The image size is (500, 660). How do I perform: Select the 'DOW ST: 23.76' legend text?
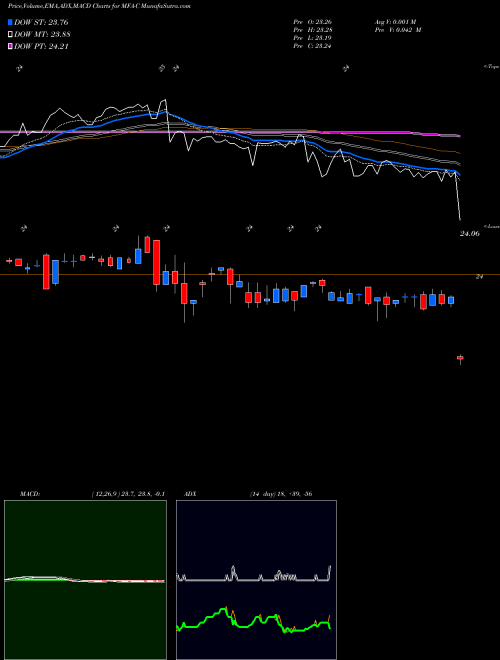click(41, 22)
